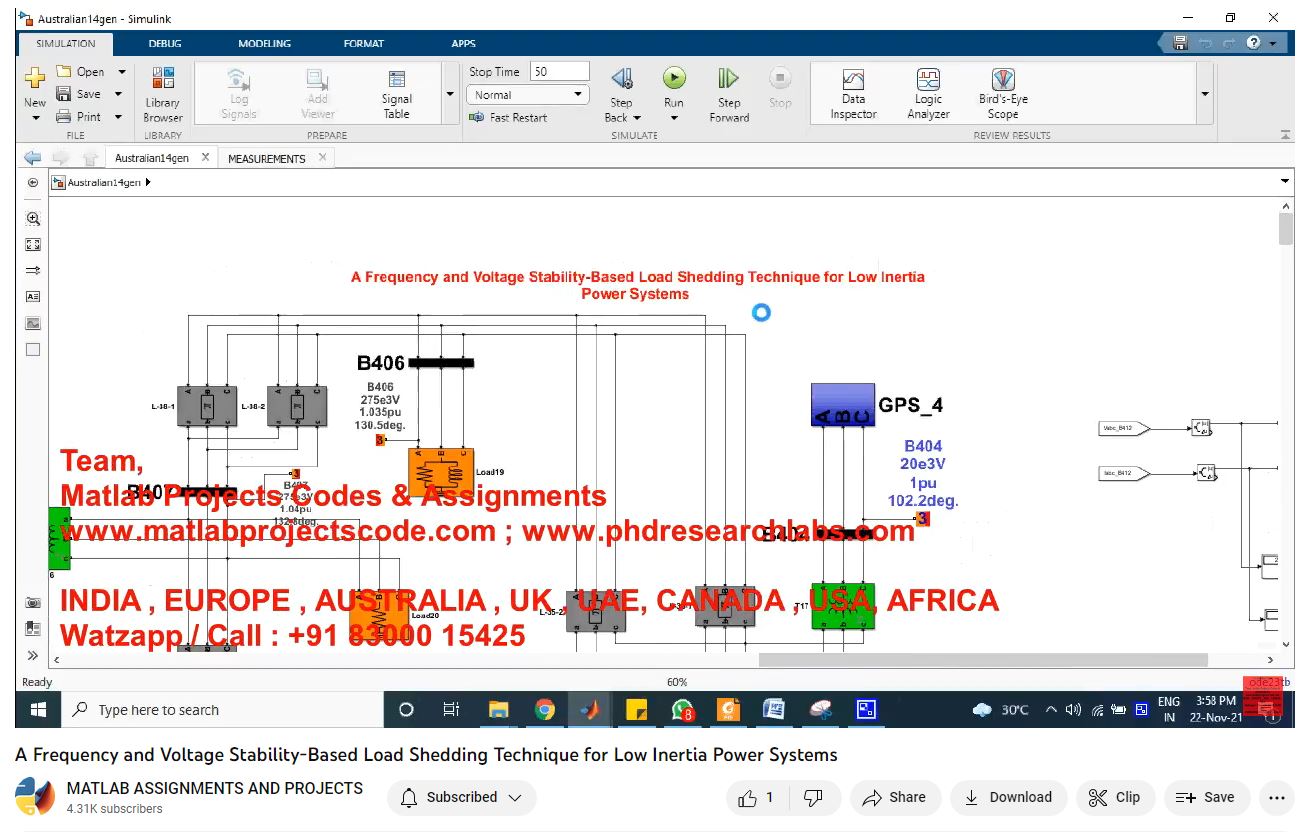Expand the Review Results gallery arrow
The image size is (1311, 832).
(1205, 94)
